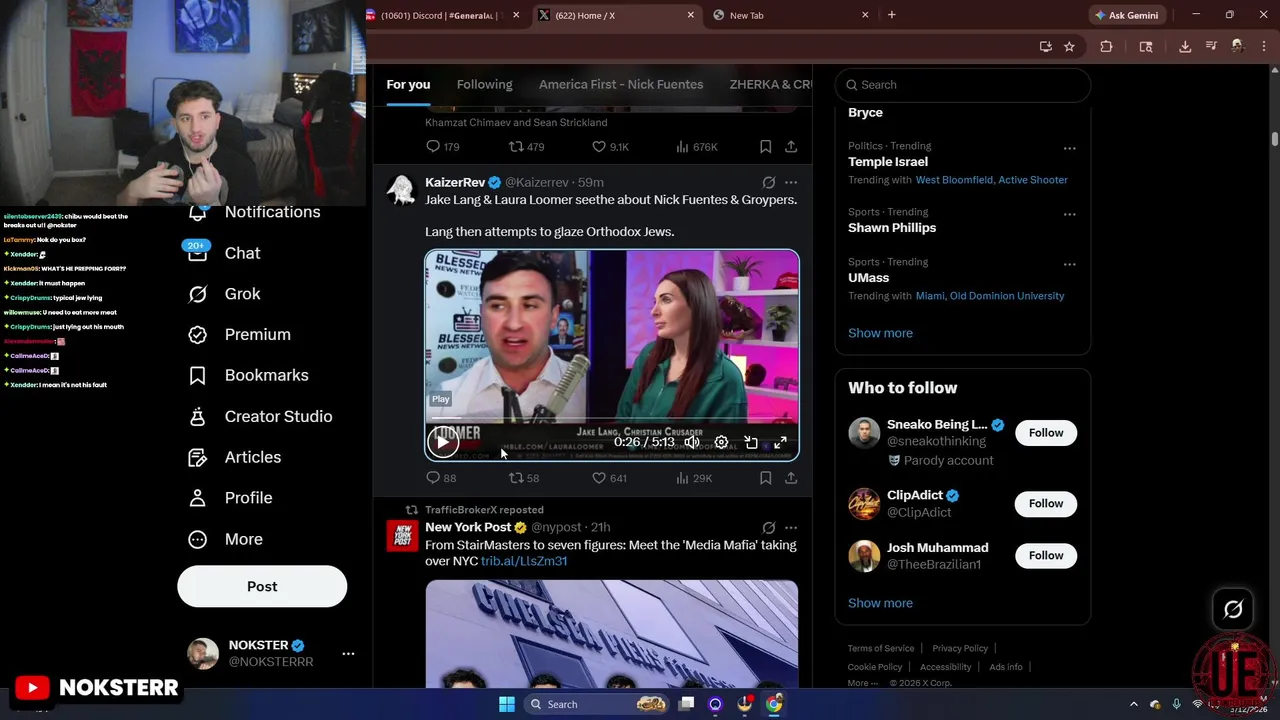Mute the video volume
Screen dimensions: 1280x720
point(691,442)
